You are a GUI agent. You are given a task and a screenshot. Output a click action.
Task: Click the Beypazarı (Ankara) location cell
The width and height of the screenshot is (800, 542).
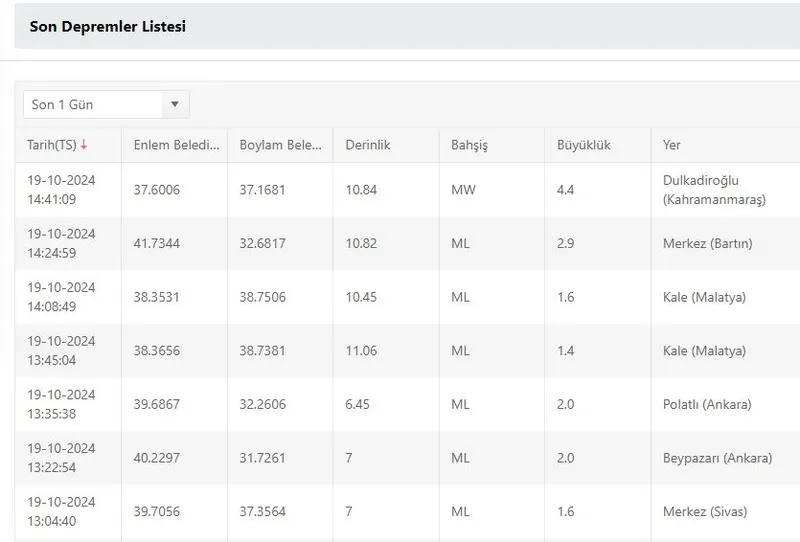click(717, 458)
